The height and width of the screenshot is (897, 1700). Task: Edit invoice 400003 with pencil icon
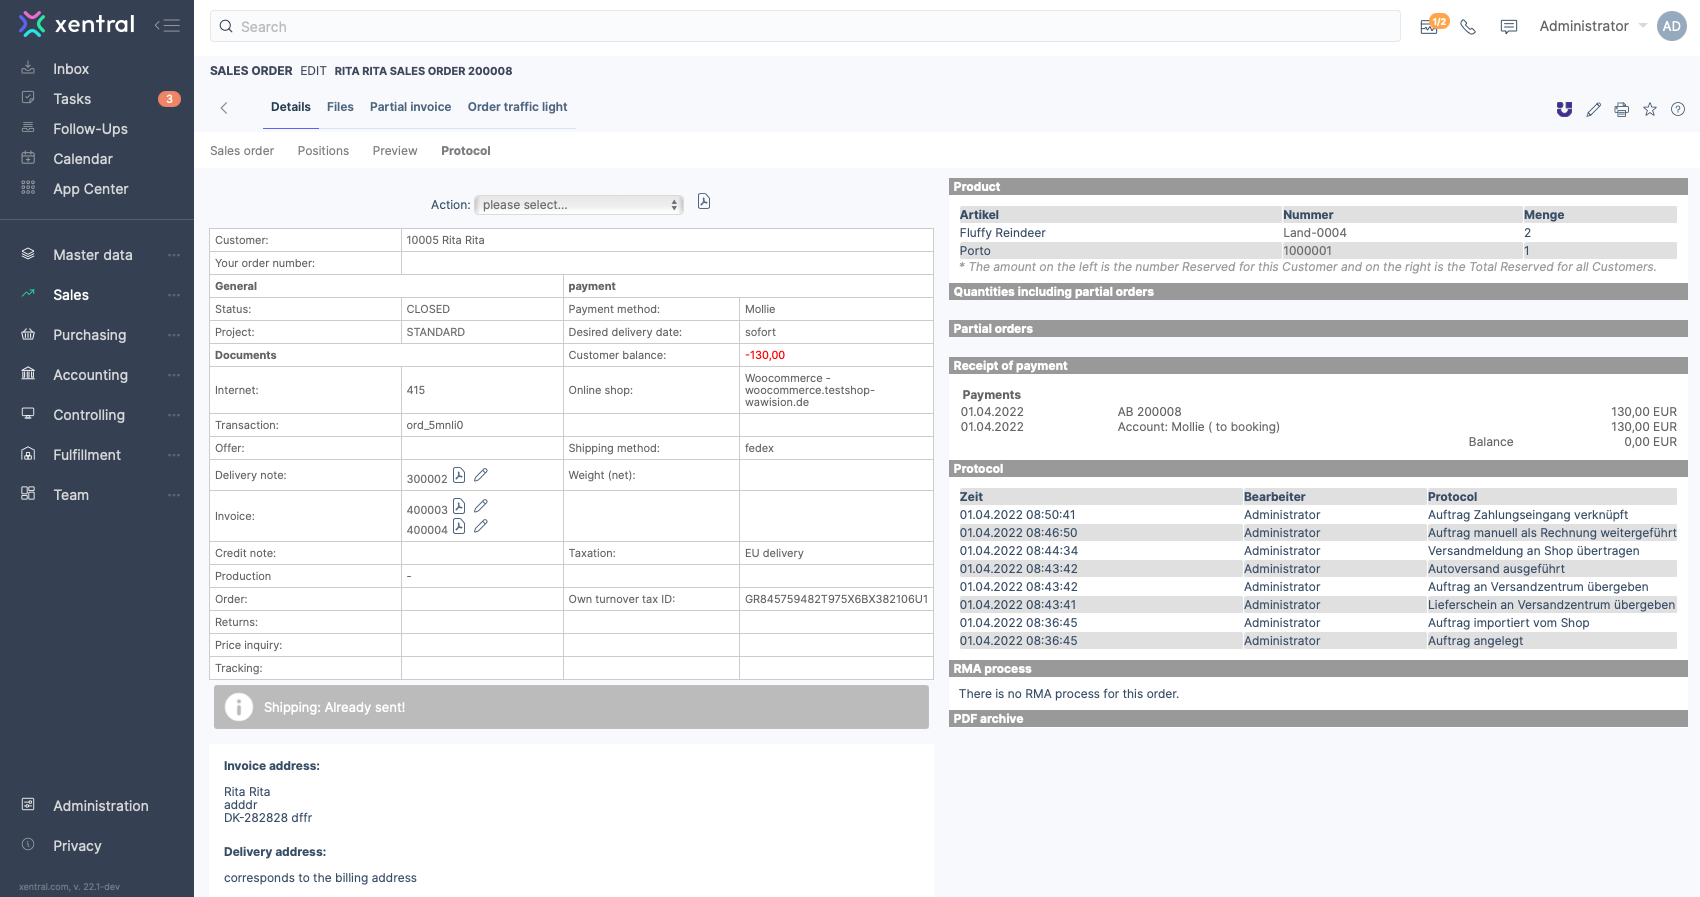(481, 507)
